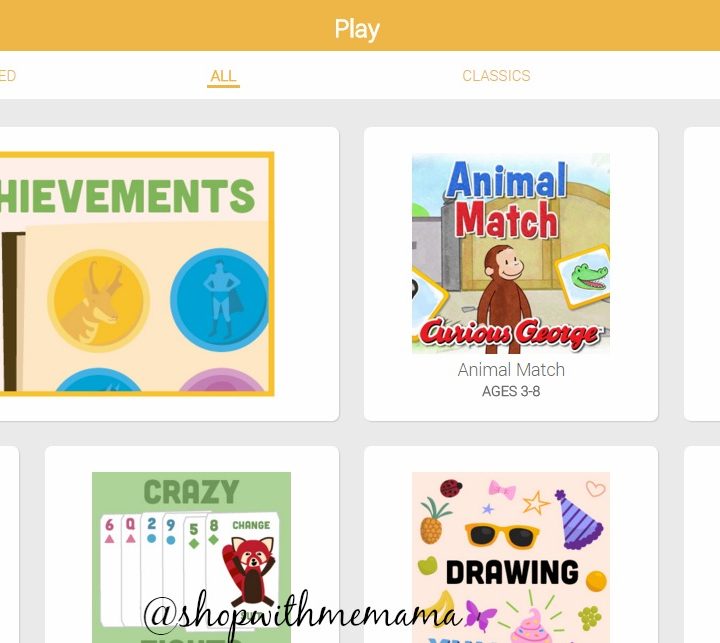Select the partially visible tab ending in ED
720x643 pixels.
pos(8,76)
